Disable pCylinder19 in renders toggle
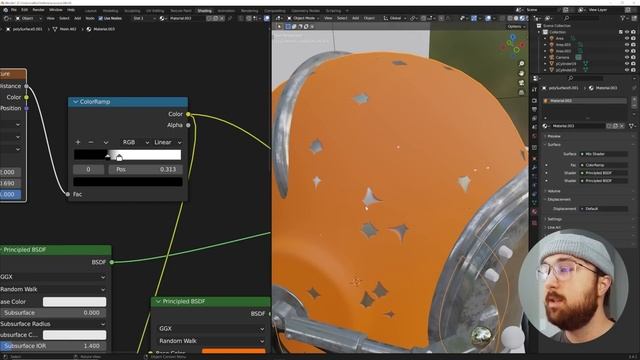640x360 pixels. pyautogui.click(x=633, y=64)
